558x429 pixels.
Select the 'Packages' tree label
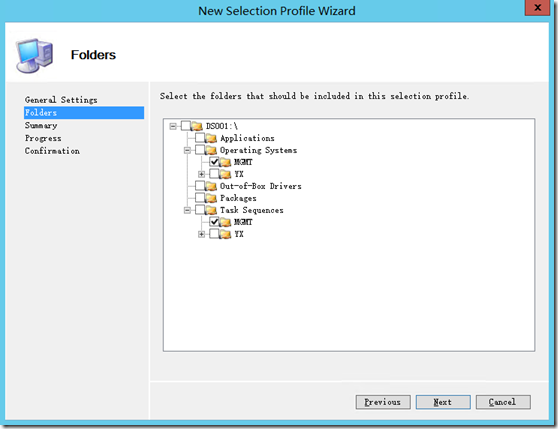238,198
